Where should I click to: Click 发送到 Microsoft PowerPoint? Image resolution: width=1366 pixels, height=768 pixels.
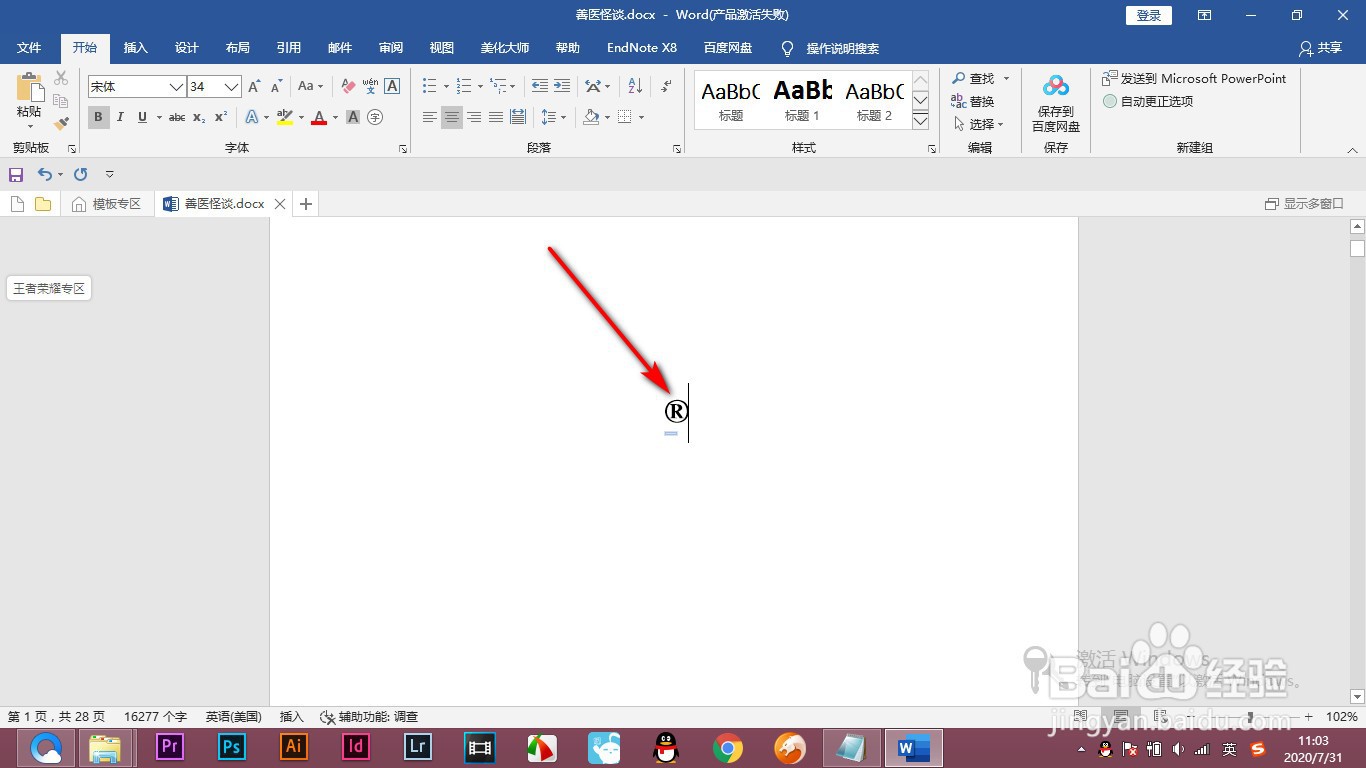1194,78
